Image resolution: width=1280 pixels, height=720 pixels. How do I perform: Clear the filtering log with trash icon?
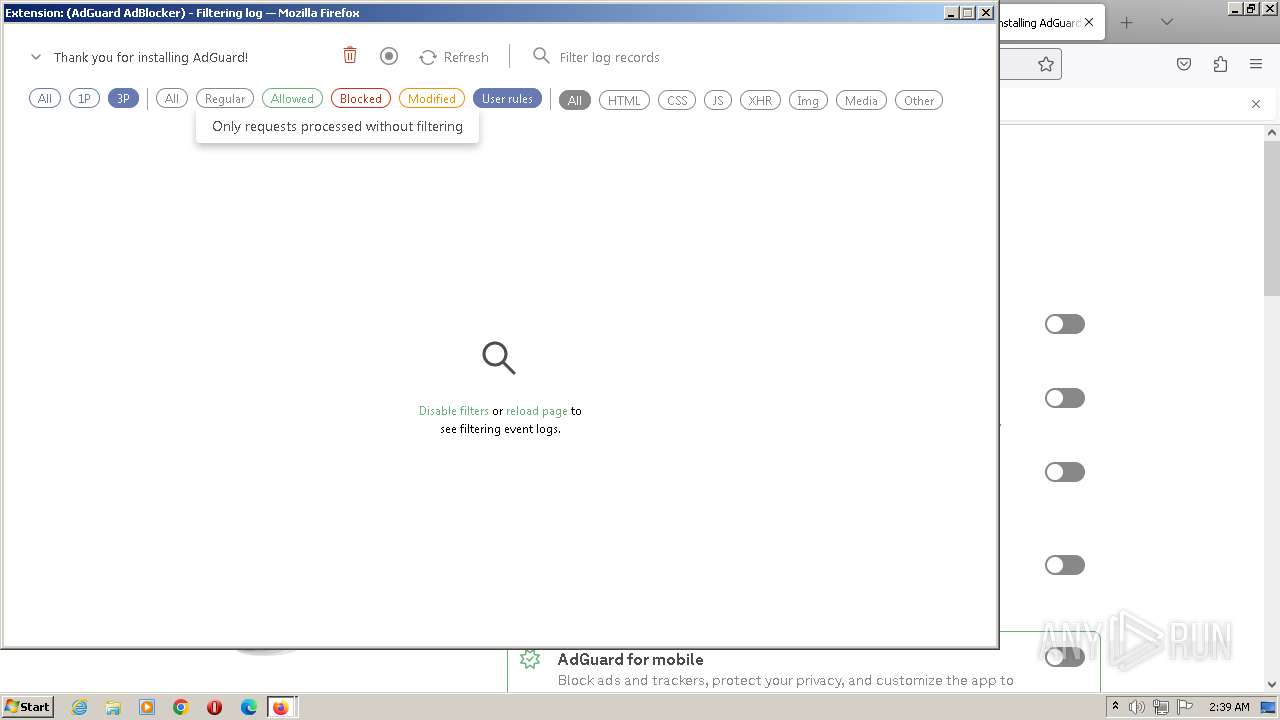350,56
